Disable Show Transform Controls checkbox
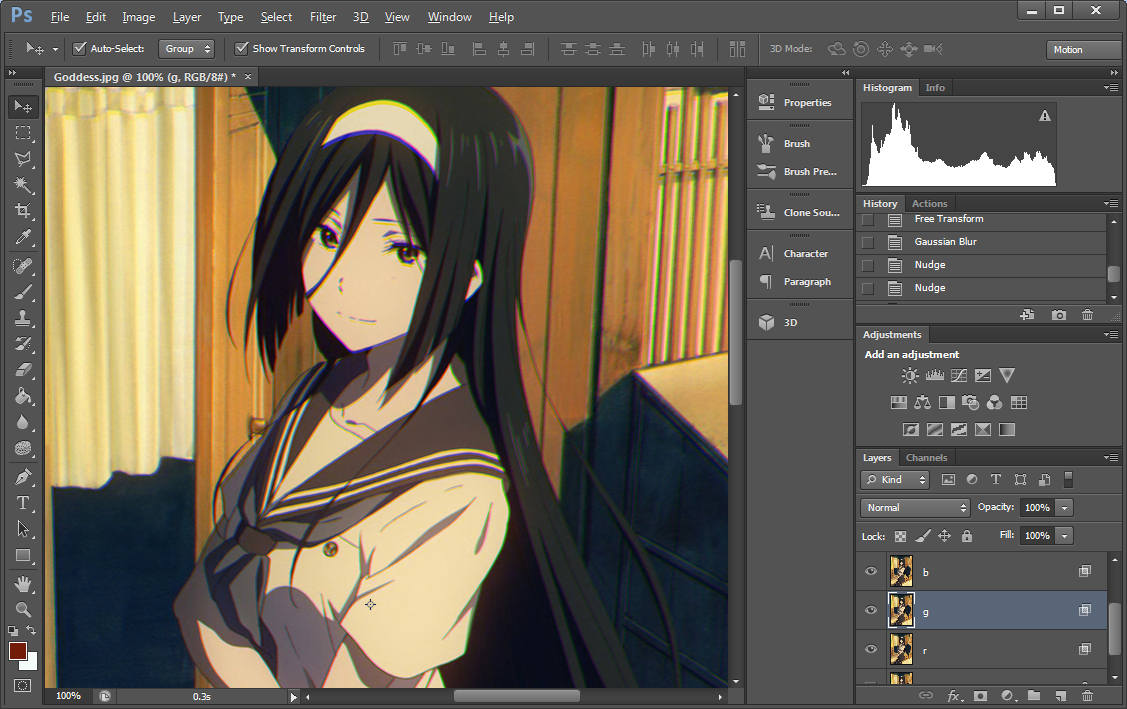The width and height of the screenshot is (1127, 709). pyautogui.click(x=241, y=48)
